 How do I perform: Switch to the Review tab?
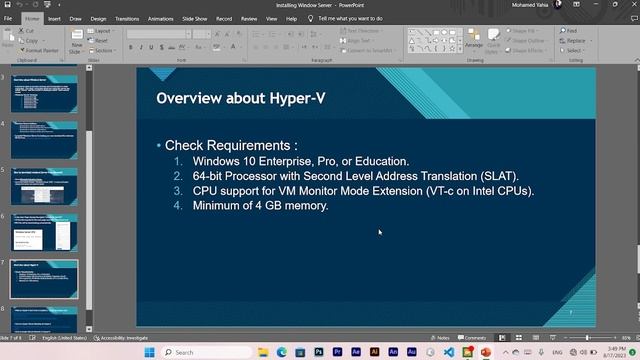pyautogui.click(x=249, y=19)
